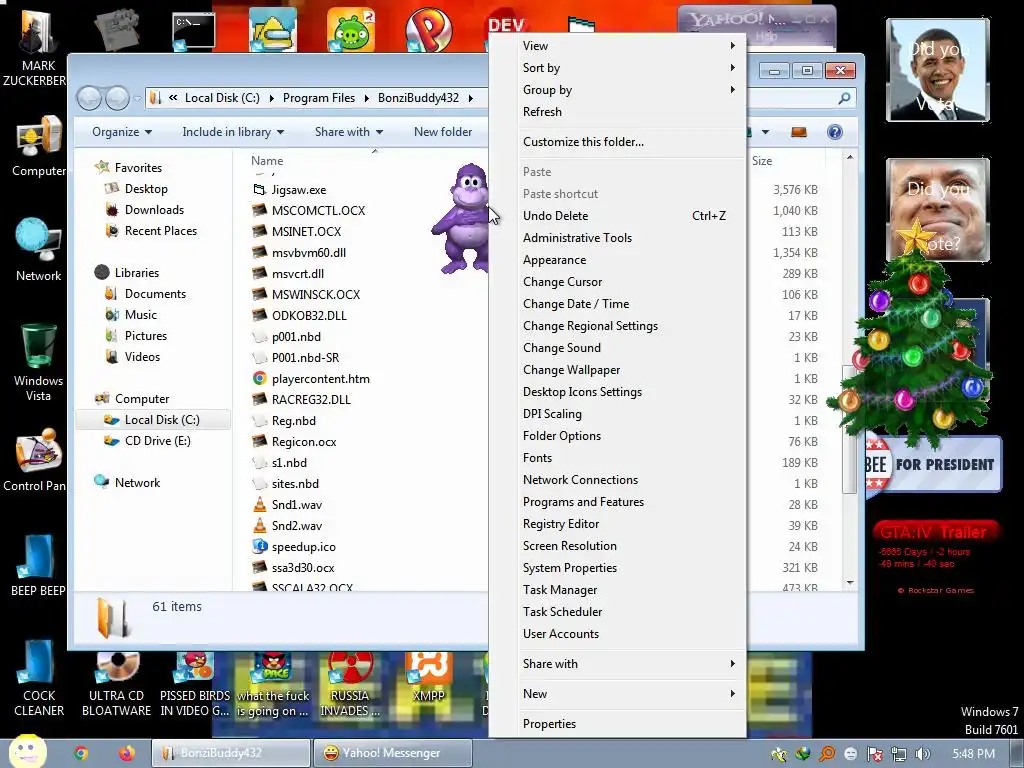The height and width of the screenshot is (768, 1024).
Task: Click the Action Center flag tray icon
Action: click(874, 754)
